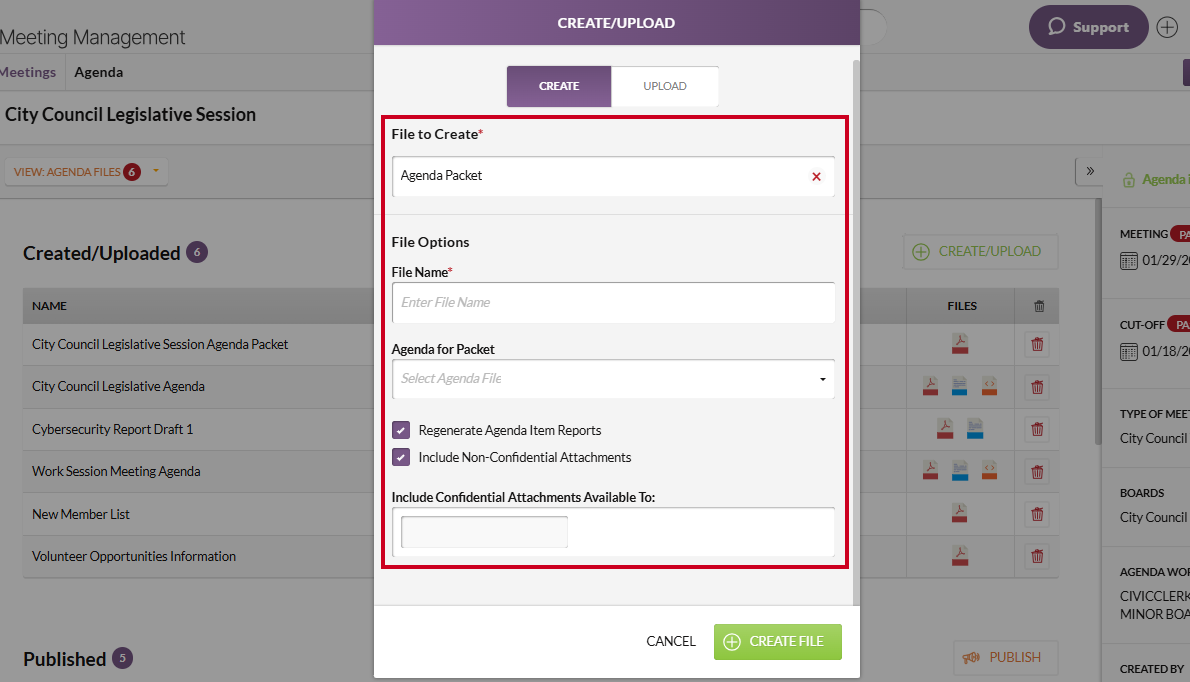This screenshot has width=1190, height=682.
Task: Click the FILES column header
Action: [962, 306]
